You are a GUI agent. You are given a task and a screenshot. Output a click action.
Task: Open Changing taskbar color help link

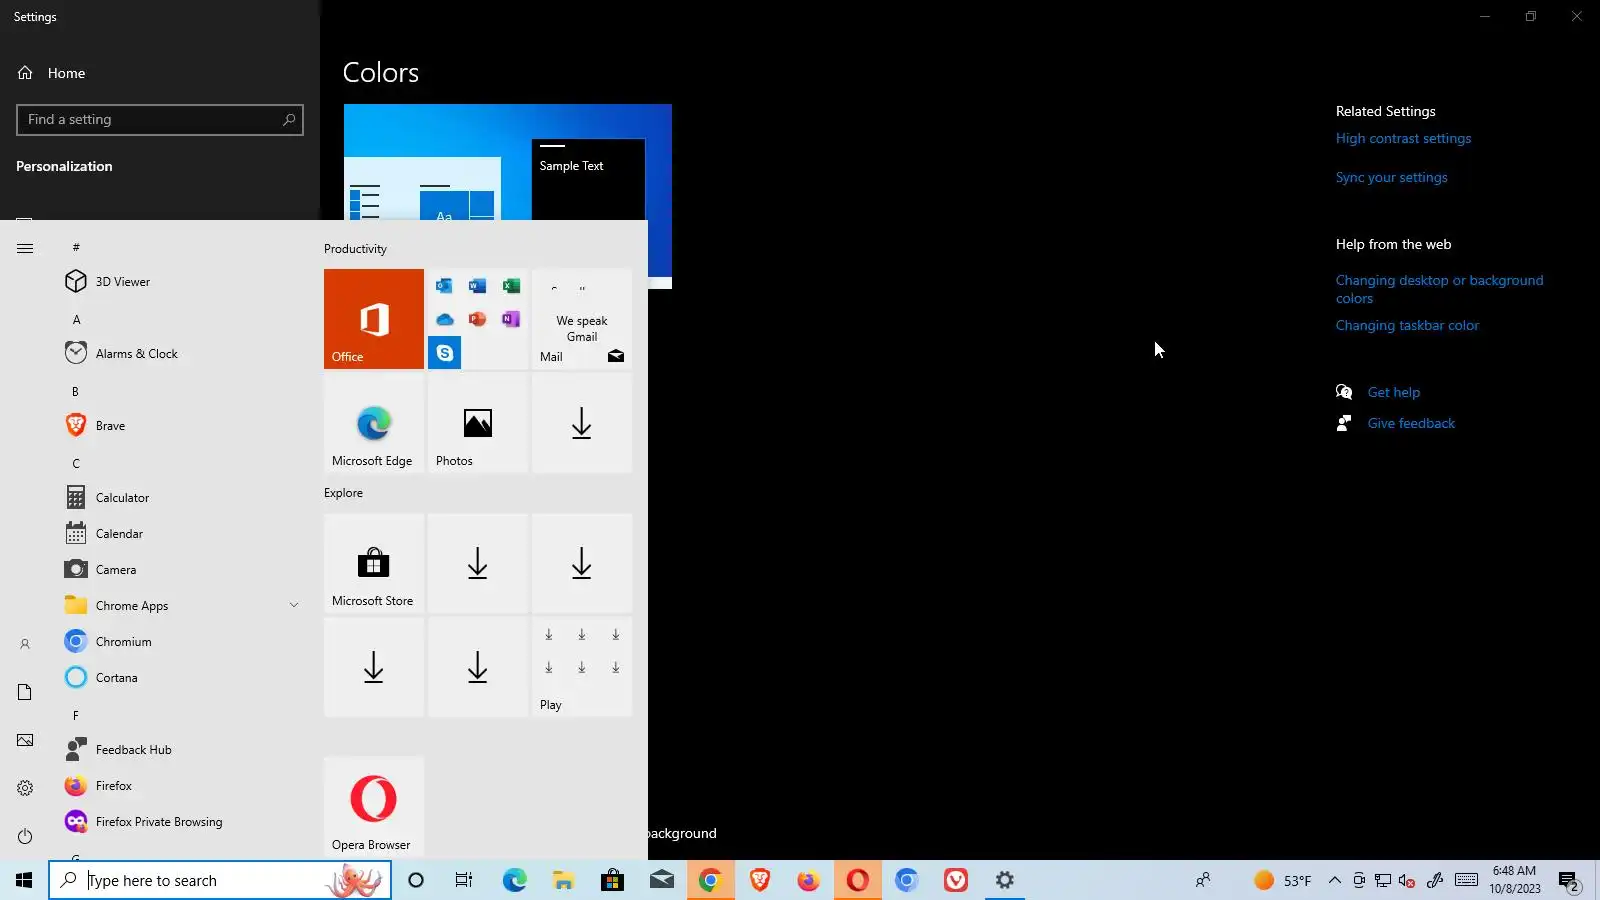1407,326
